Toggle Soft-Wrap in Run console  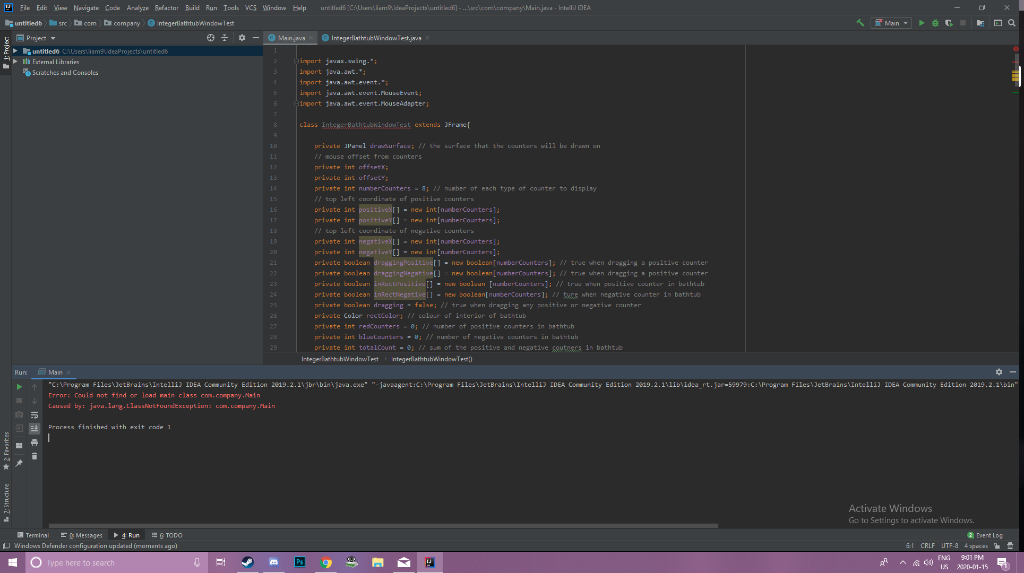click(35, 415)
